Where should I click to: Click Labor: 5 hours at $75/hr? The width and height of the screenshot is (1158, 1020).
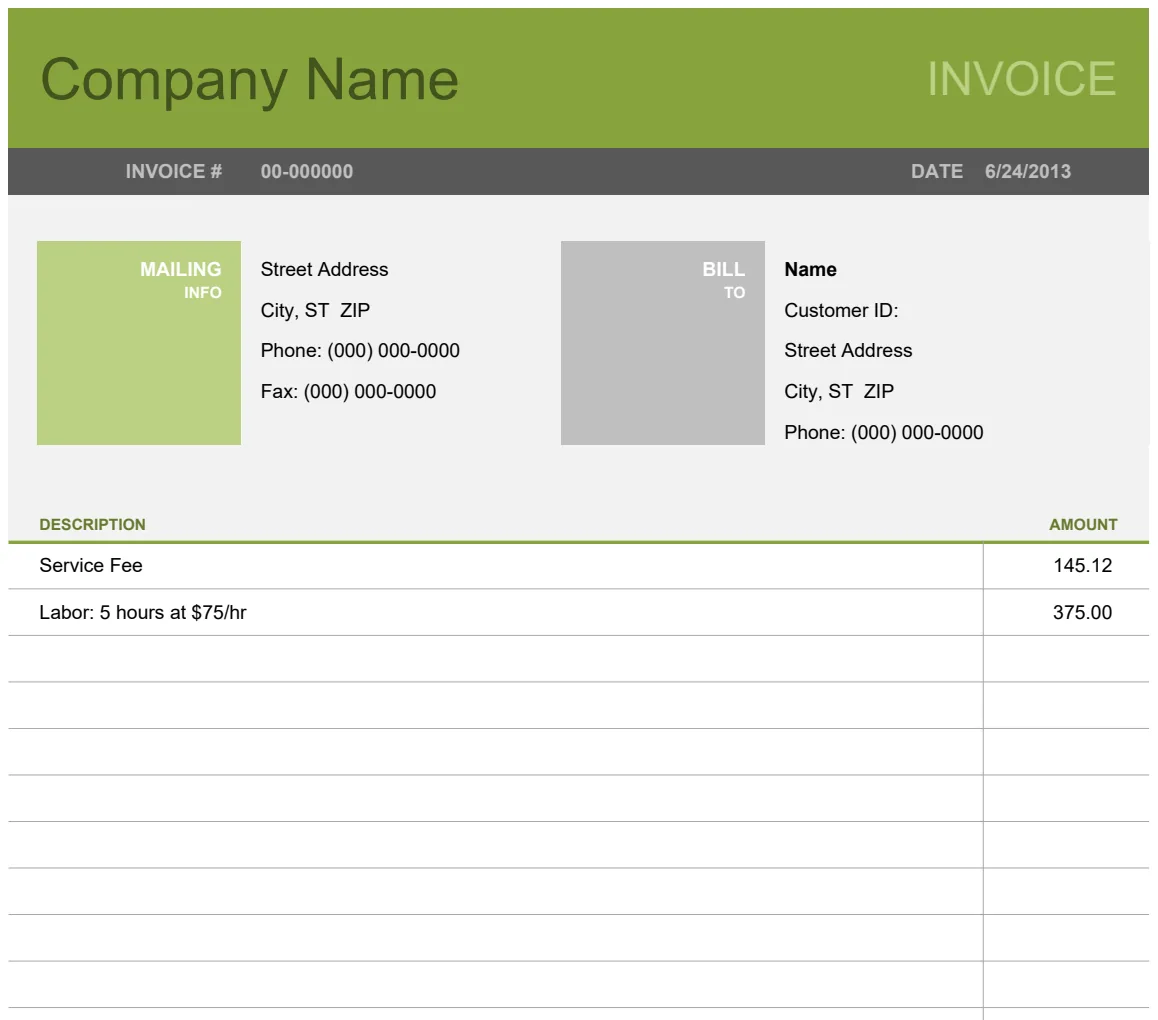pyautogui.click(x=143, y=612)
